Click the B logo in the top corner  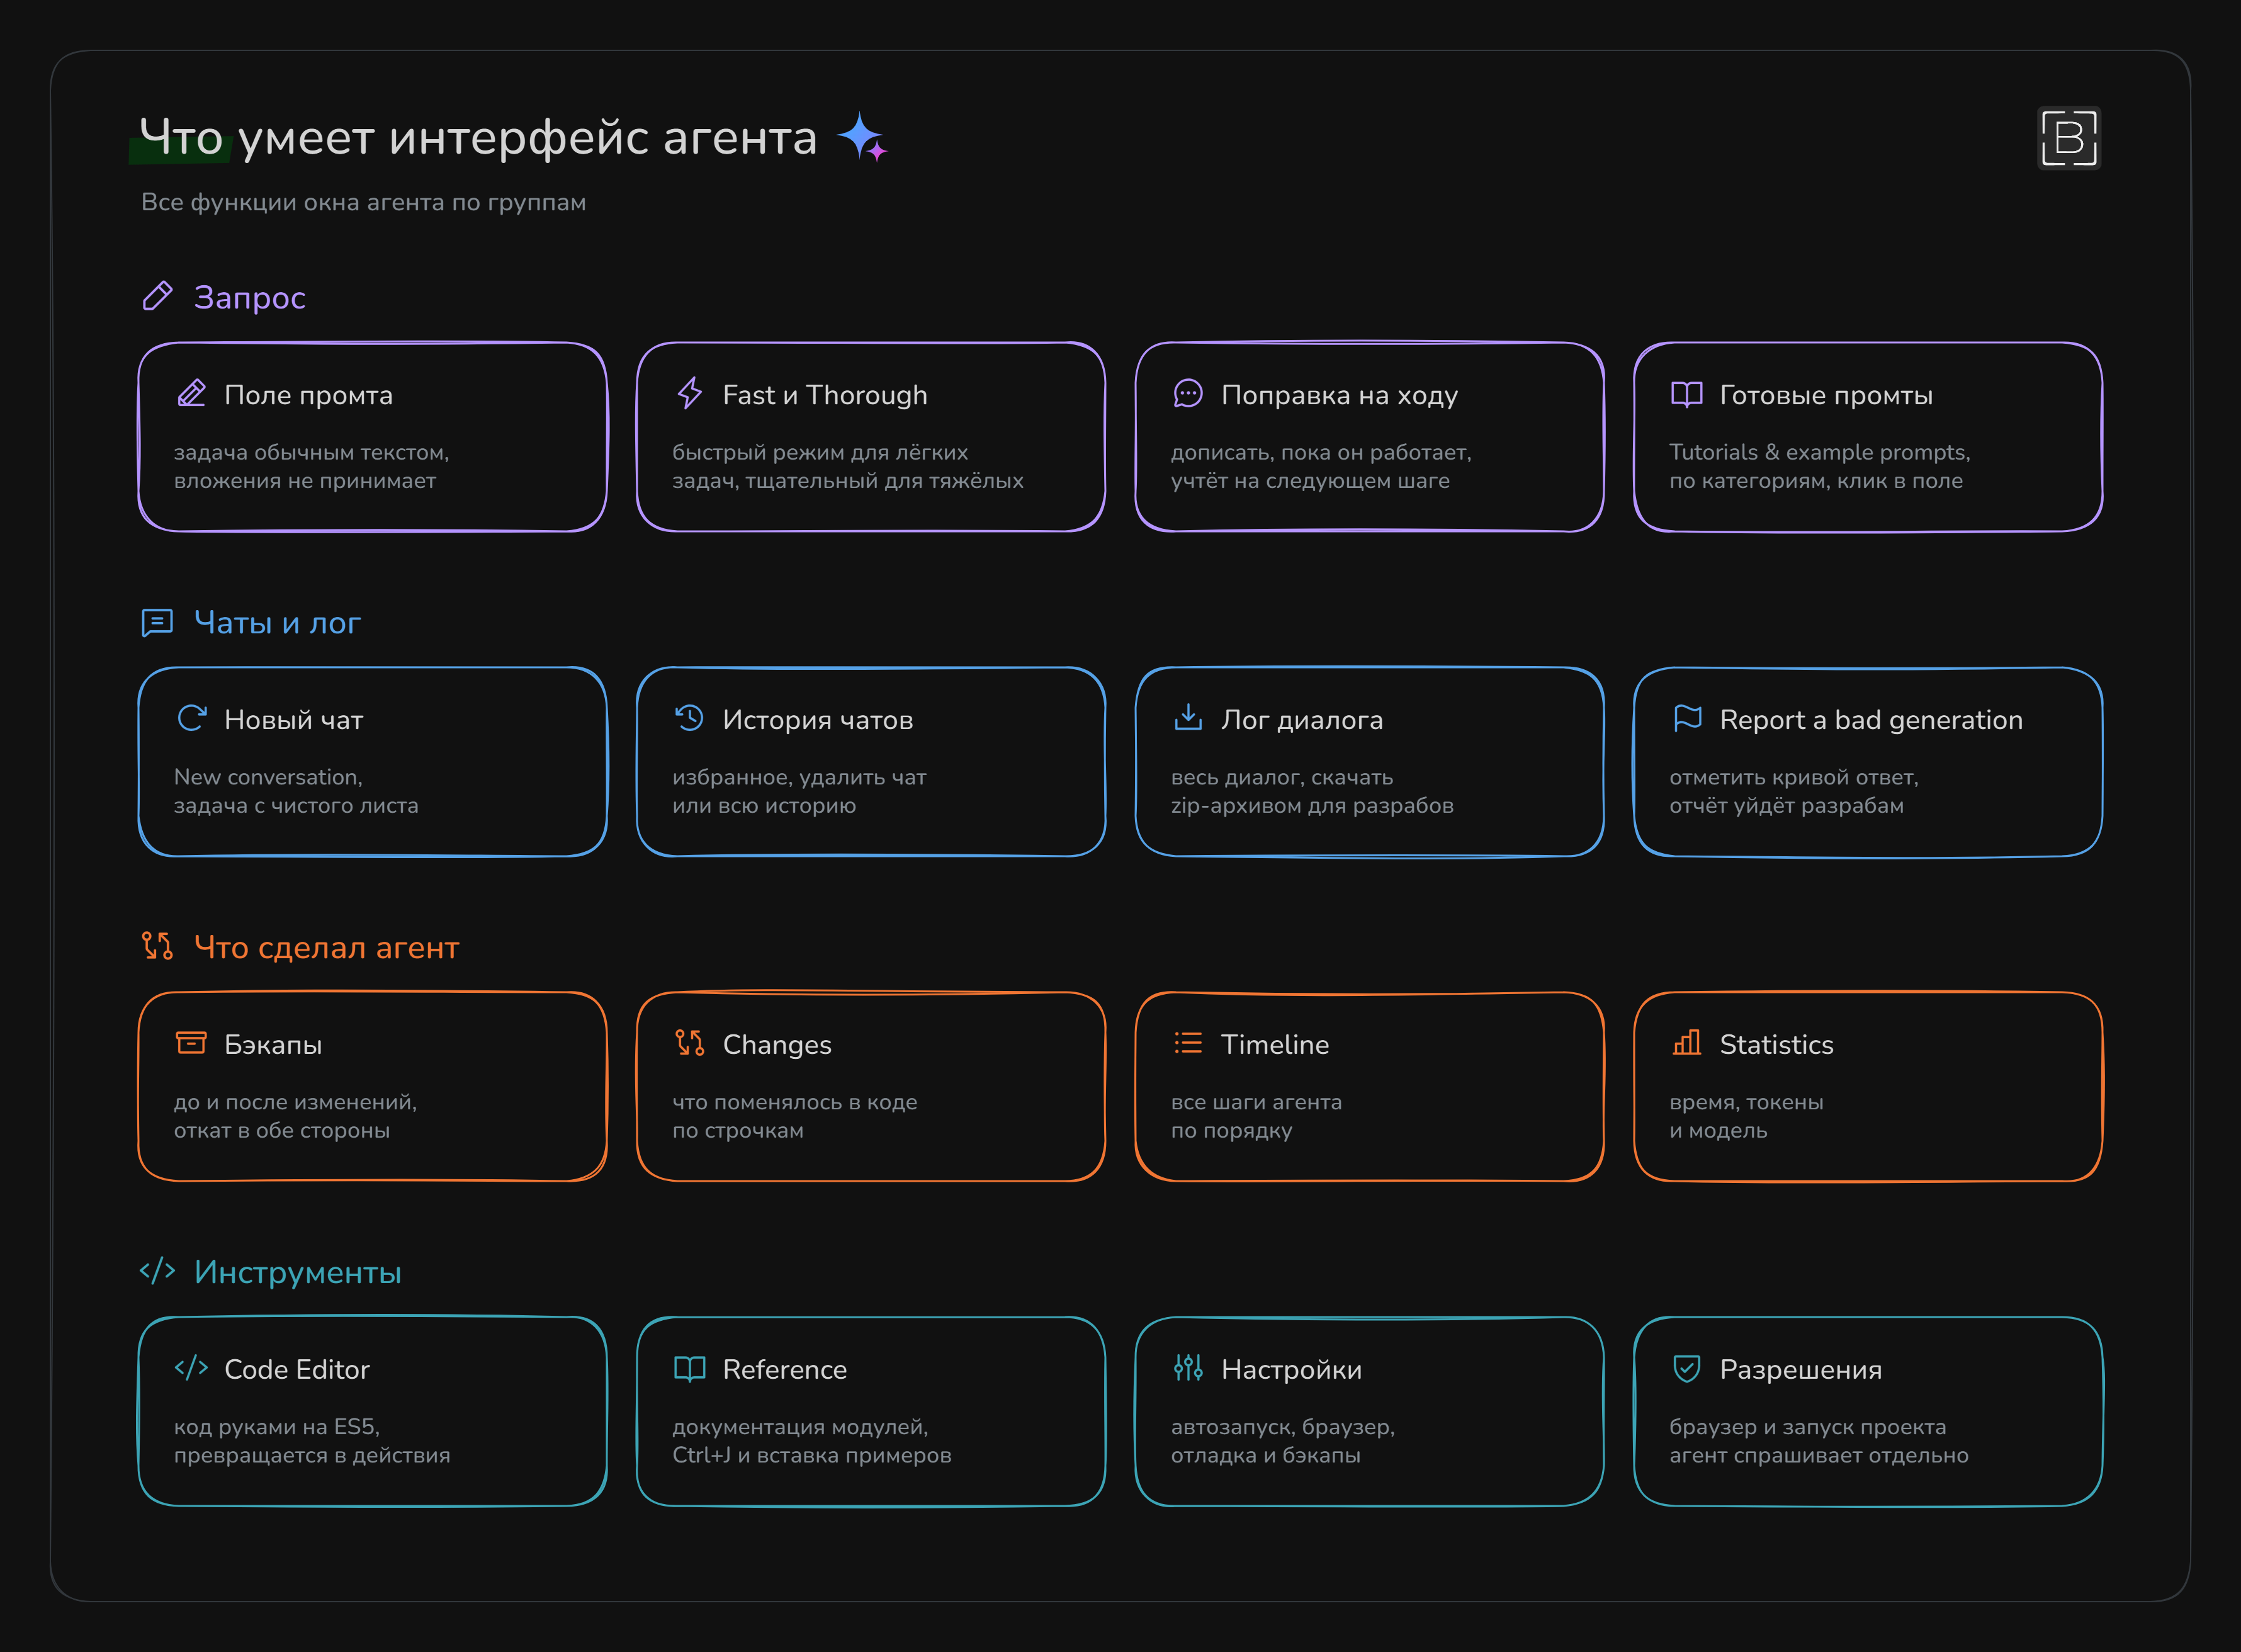click(2069, 138)
